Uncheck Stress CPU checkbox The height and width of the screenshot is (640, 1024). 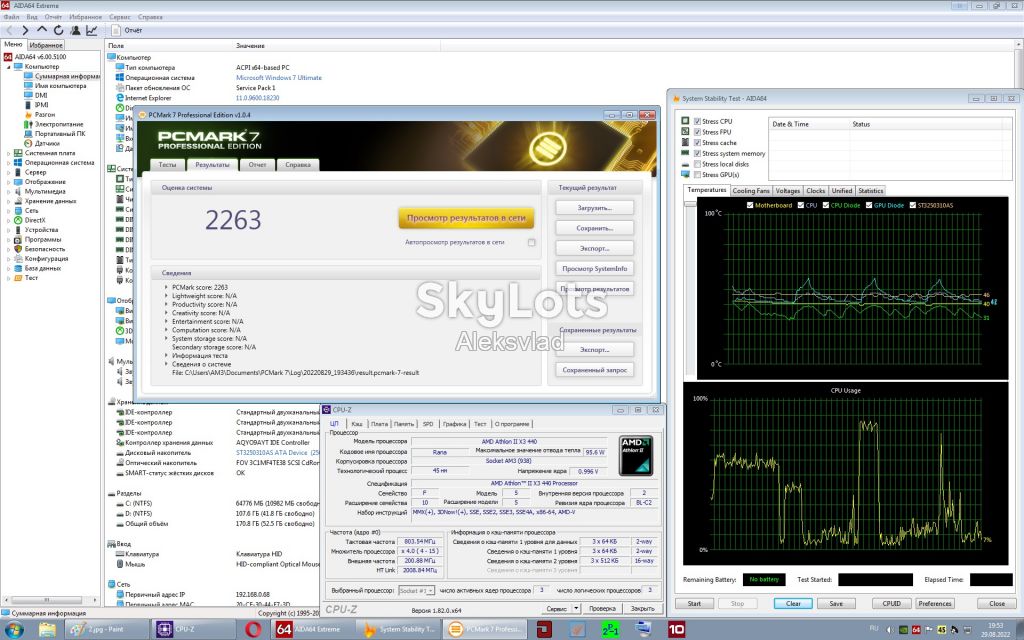tap(697, 121)
